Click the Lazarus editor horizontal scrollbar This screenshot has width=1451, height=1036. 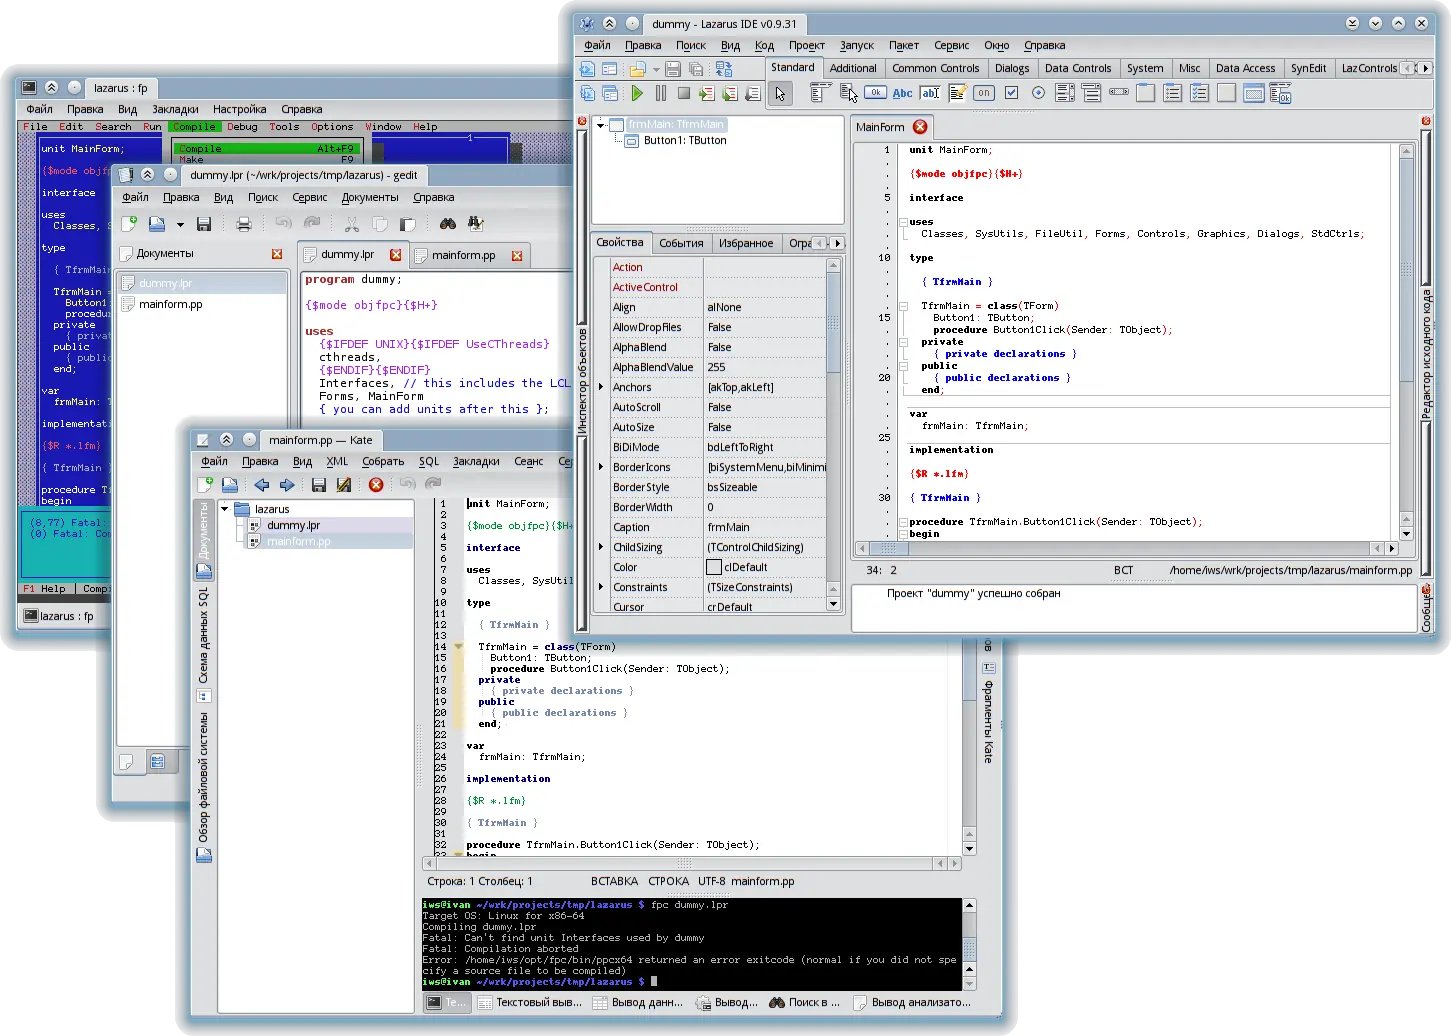coord(1126,548)
